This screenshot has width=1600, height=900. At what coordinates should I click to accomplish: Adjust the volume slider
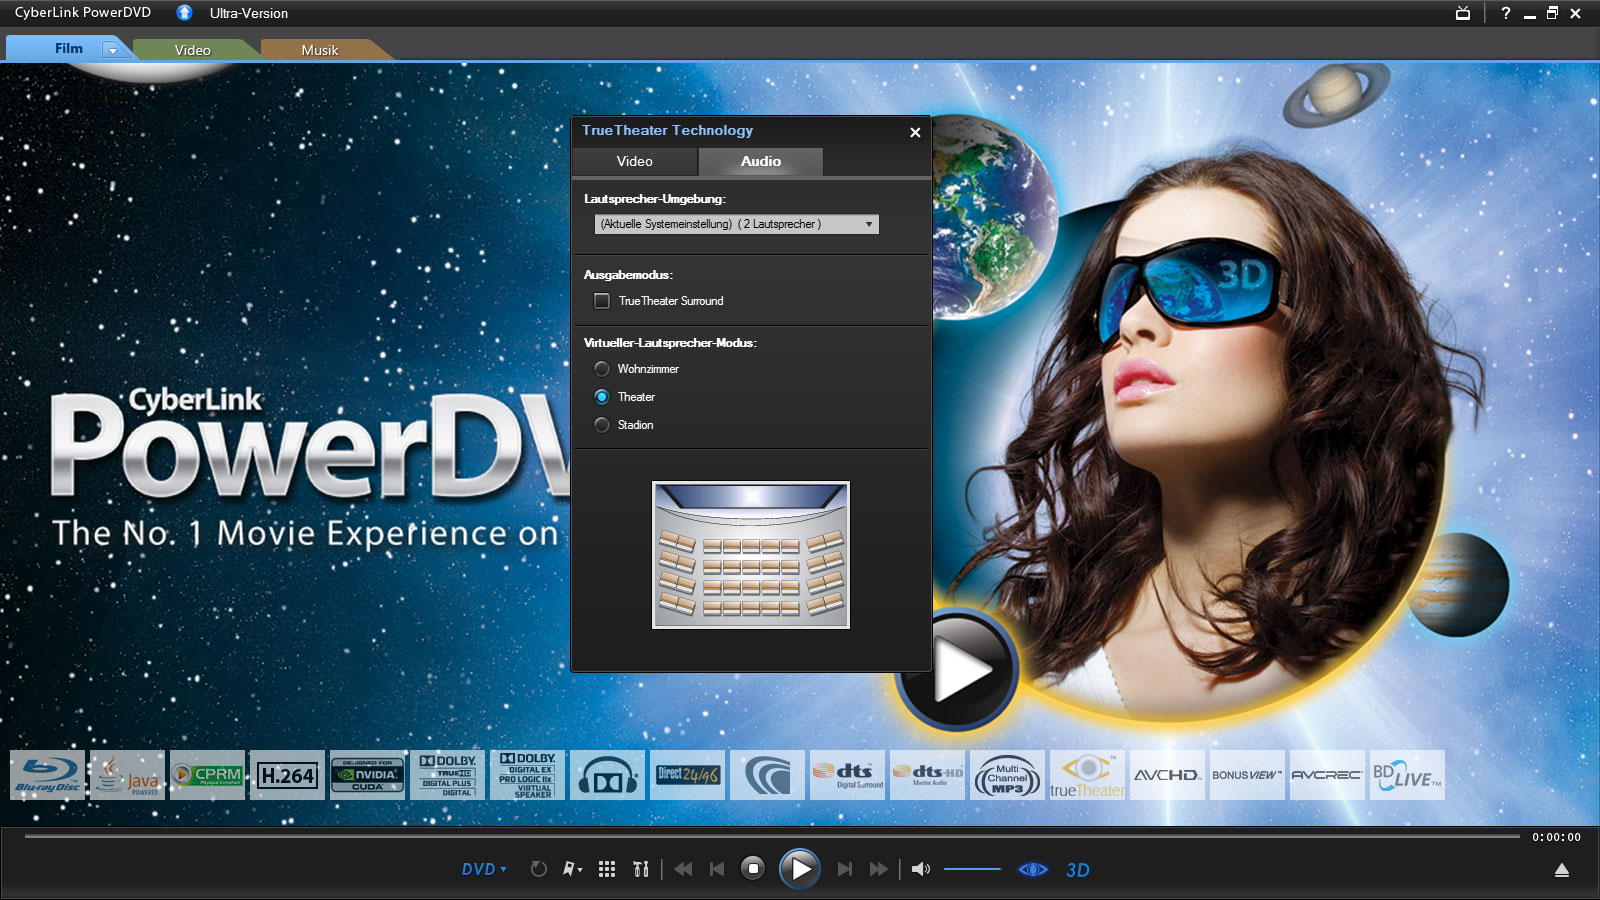click(x=972, y=869)
